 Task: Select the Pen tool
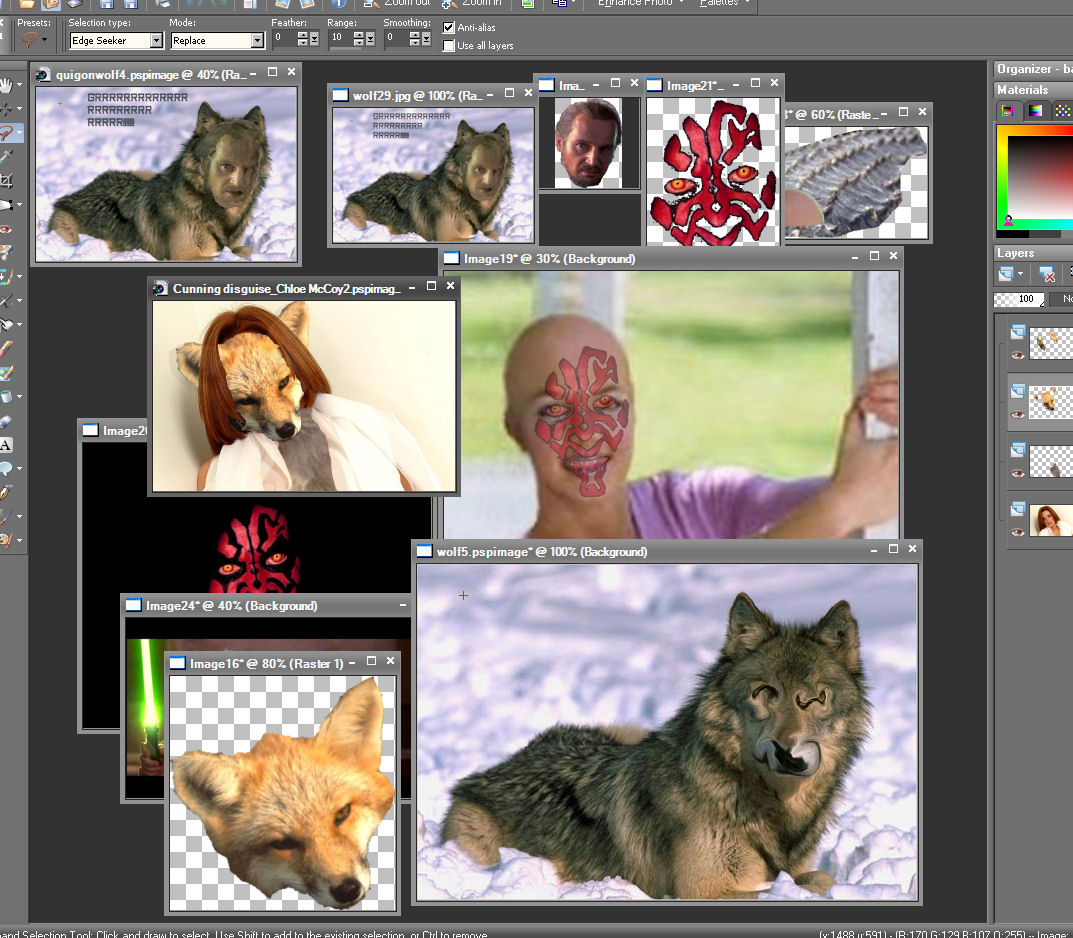coord(6,493)
